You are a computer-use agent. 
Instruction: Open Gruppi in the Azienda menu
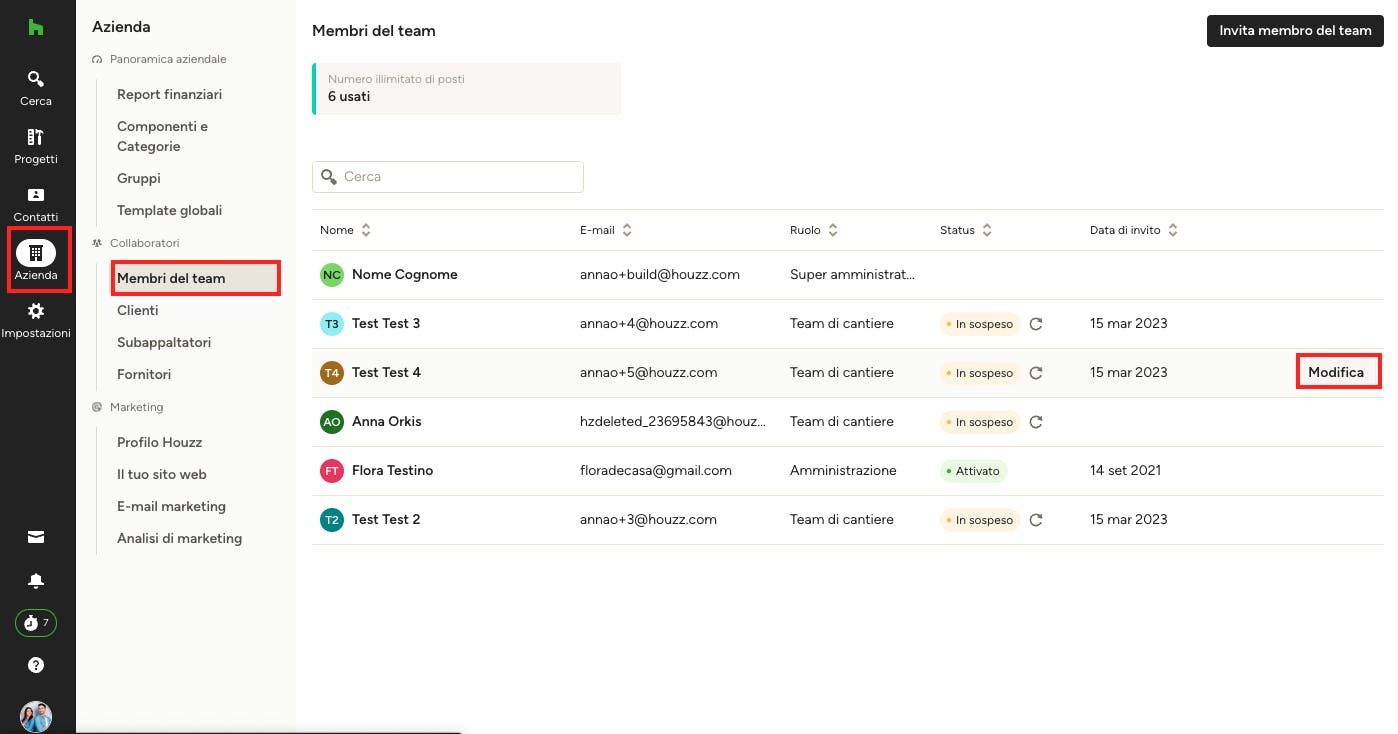coord(139,178)
